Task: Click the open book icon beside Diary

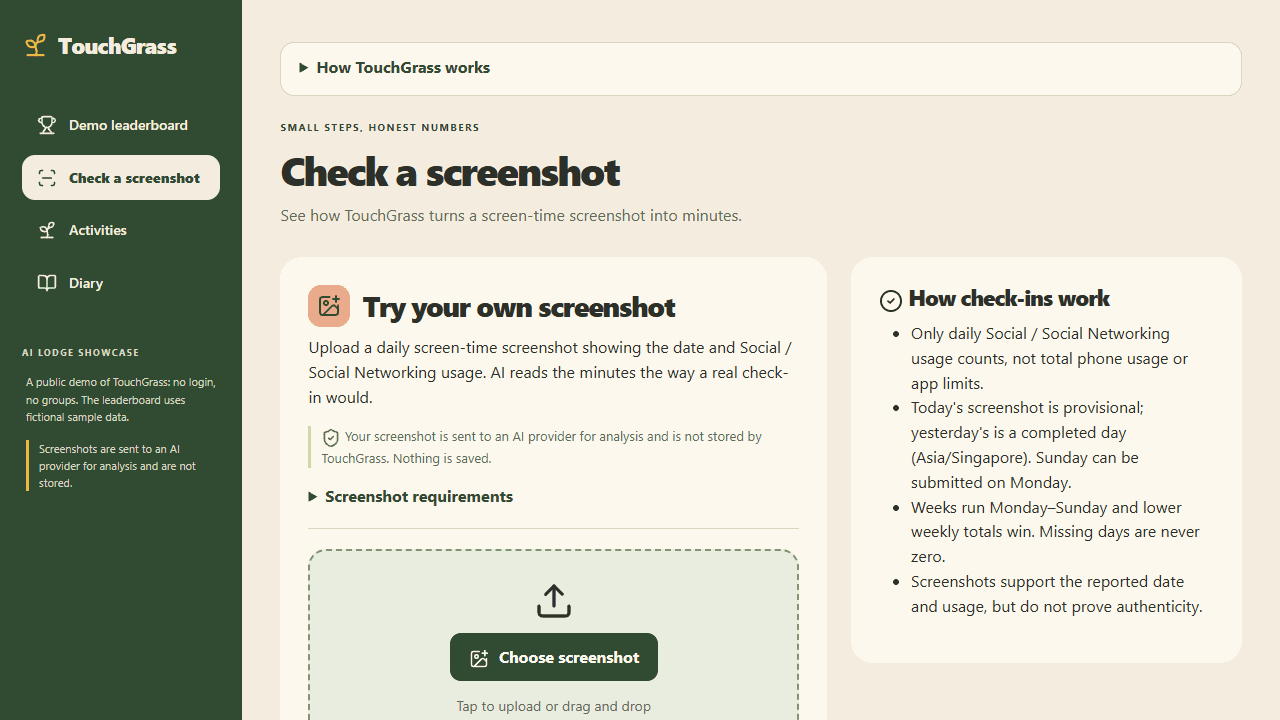Action: pyautogui.click(x=47, y=283)
